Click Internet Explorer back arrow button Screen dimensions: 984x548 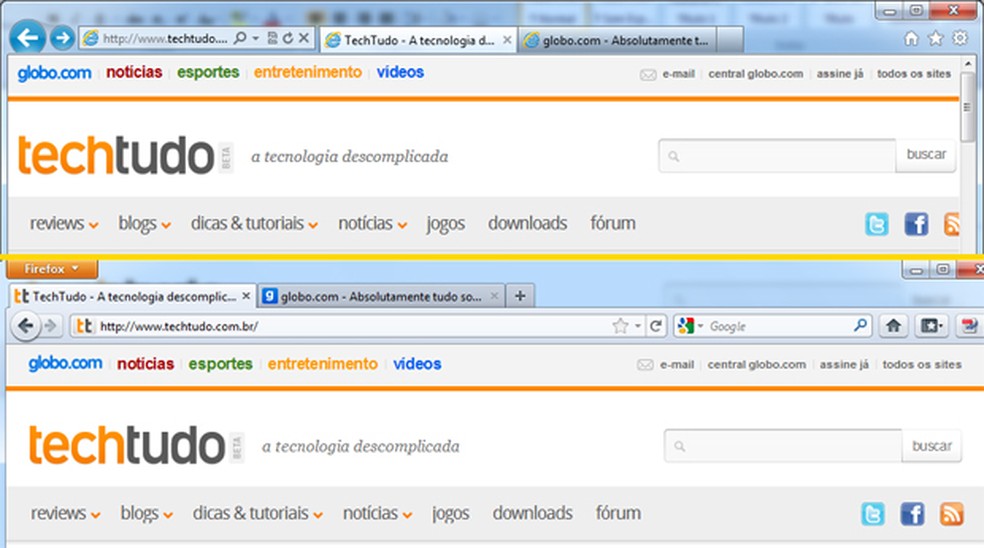[27, 38]
